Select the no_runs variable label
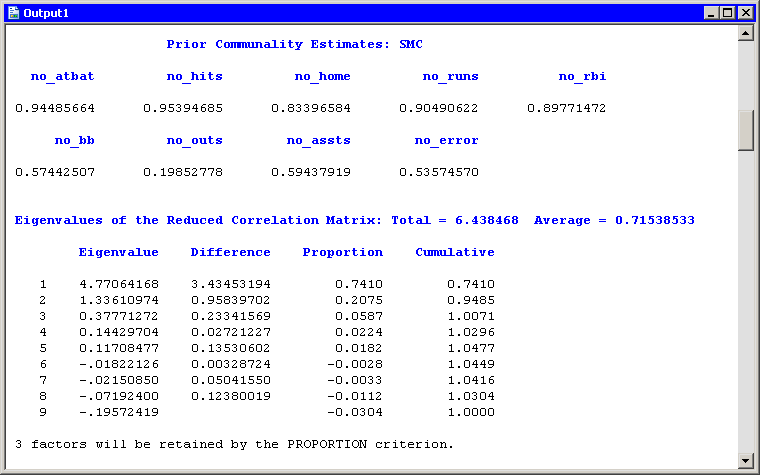Image resolution: width=760 pixels, height=475 pixels. pyautogui.click(x=451, y=77)
